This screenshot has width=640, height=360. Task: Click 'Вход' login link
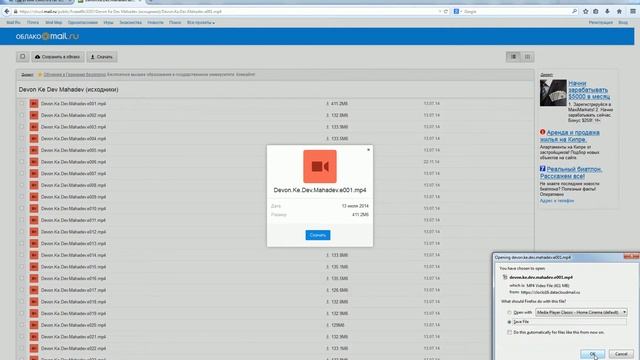click(x=623, y=23)
